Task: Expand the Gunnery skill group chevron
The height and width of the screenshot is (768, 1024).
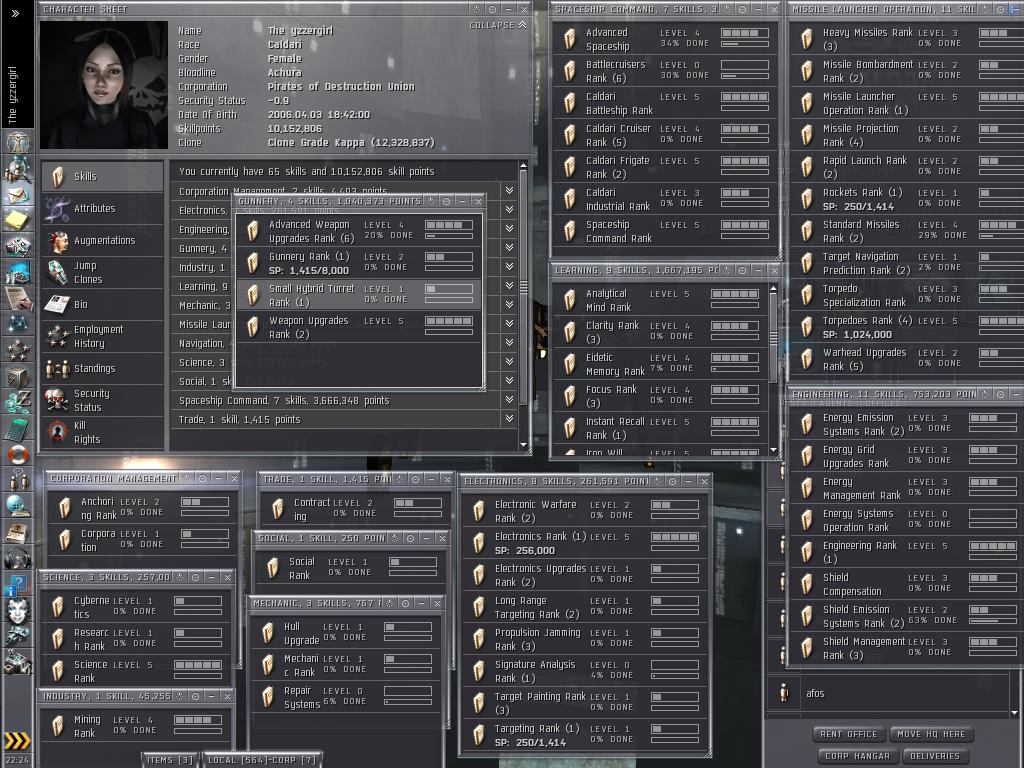Action: [509, 248]
